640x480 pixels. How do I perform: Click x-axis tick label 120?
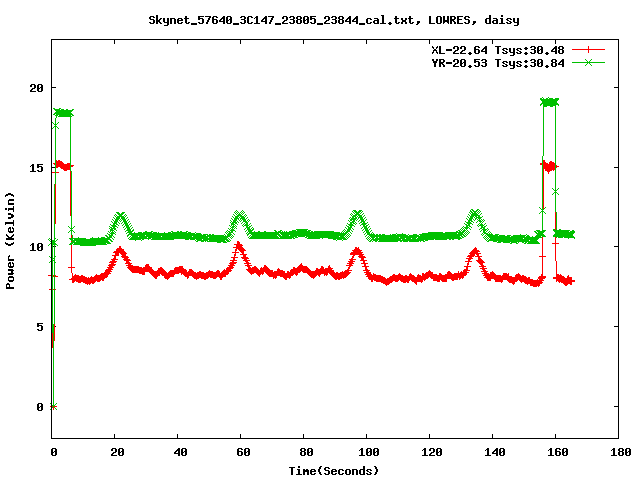point(432,452)
